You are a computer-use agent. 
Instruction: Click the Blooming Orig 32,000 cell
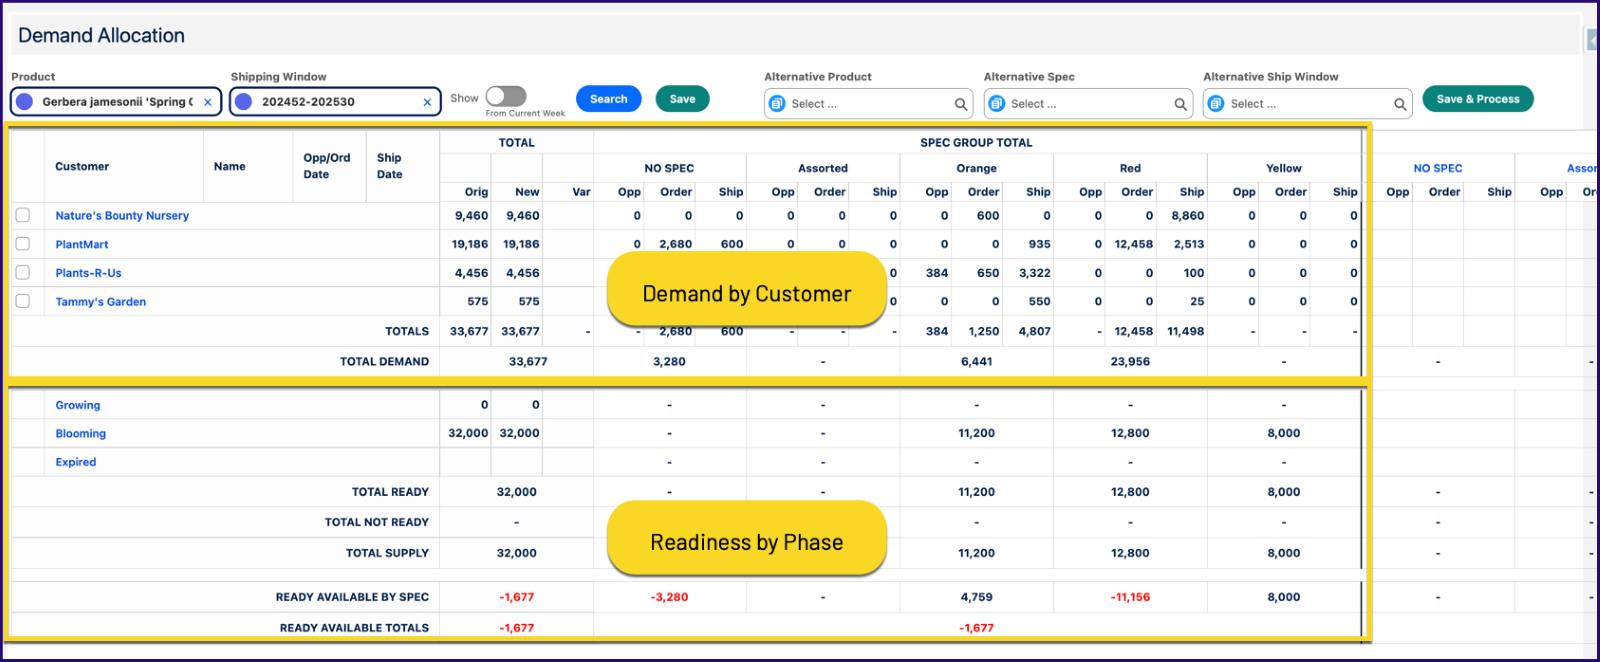pyautogui.click(x=468, y=434)
